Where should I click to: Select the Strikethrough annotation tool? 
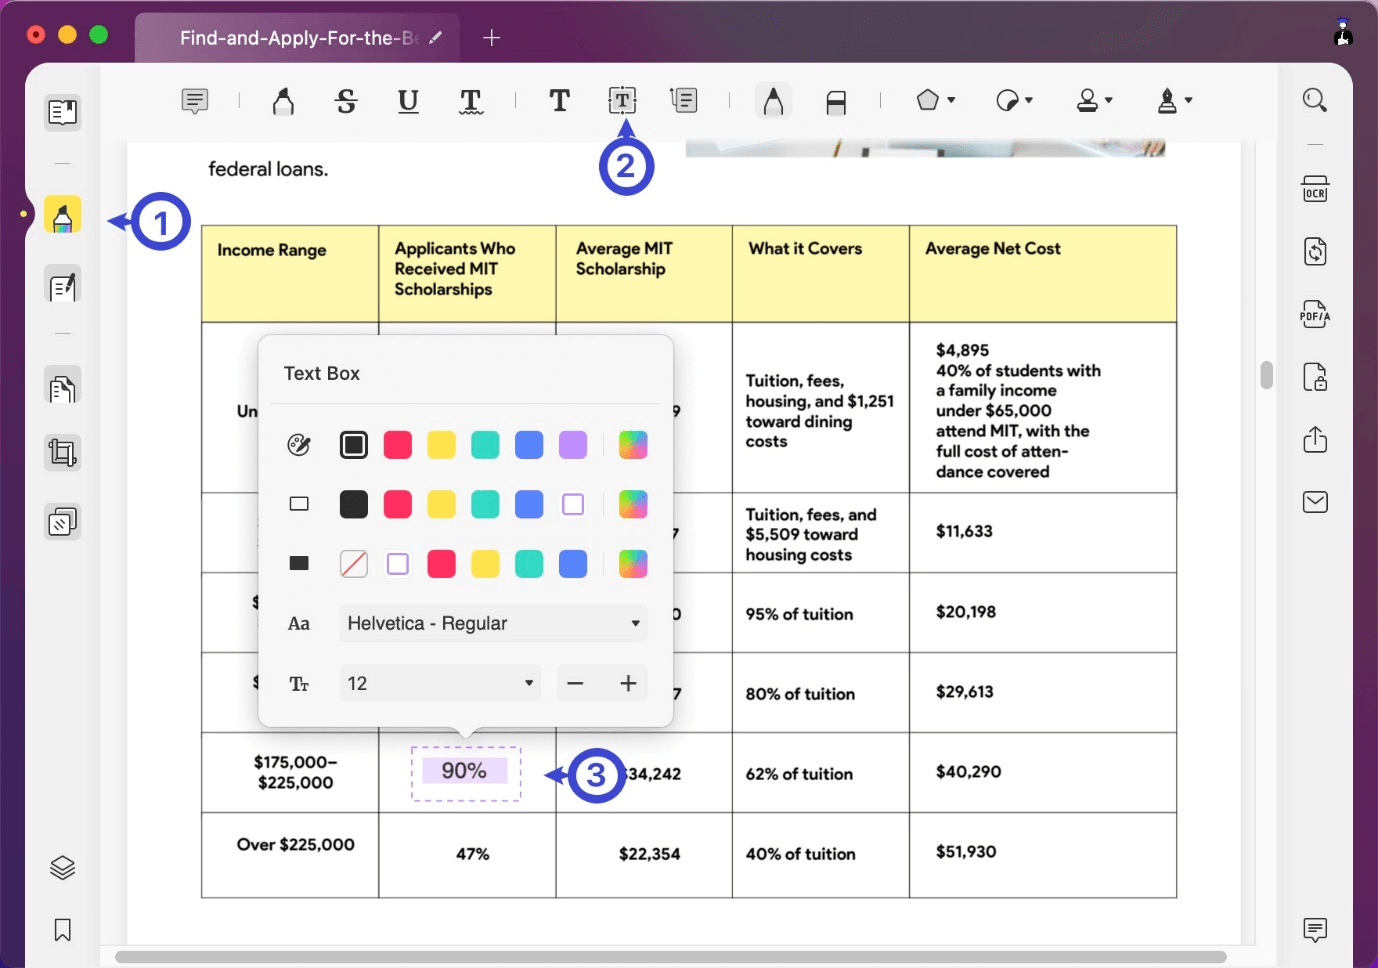point(346,100)
